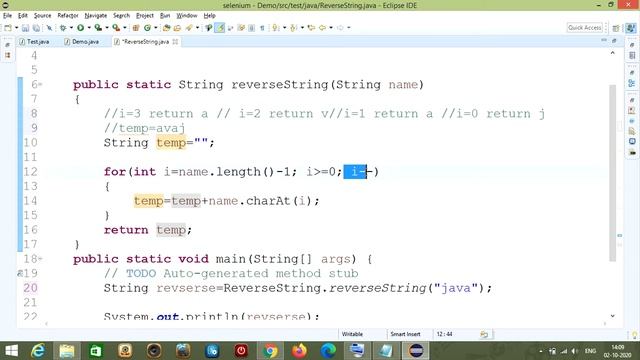The image size is (640, 360).
Task: Close the ReverseString.java tab
Action: tap(175, 42)
